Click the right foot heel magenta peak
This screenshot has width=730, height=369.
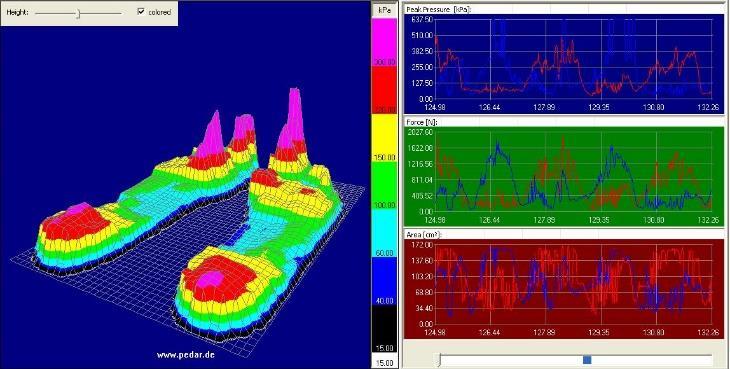208,280
